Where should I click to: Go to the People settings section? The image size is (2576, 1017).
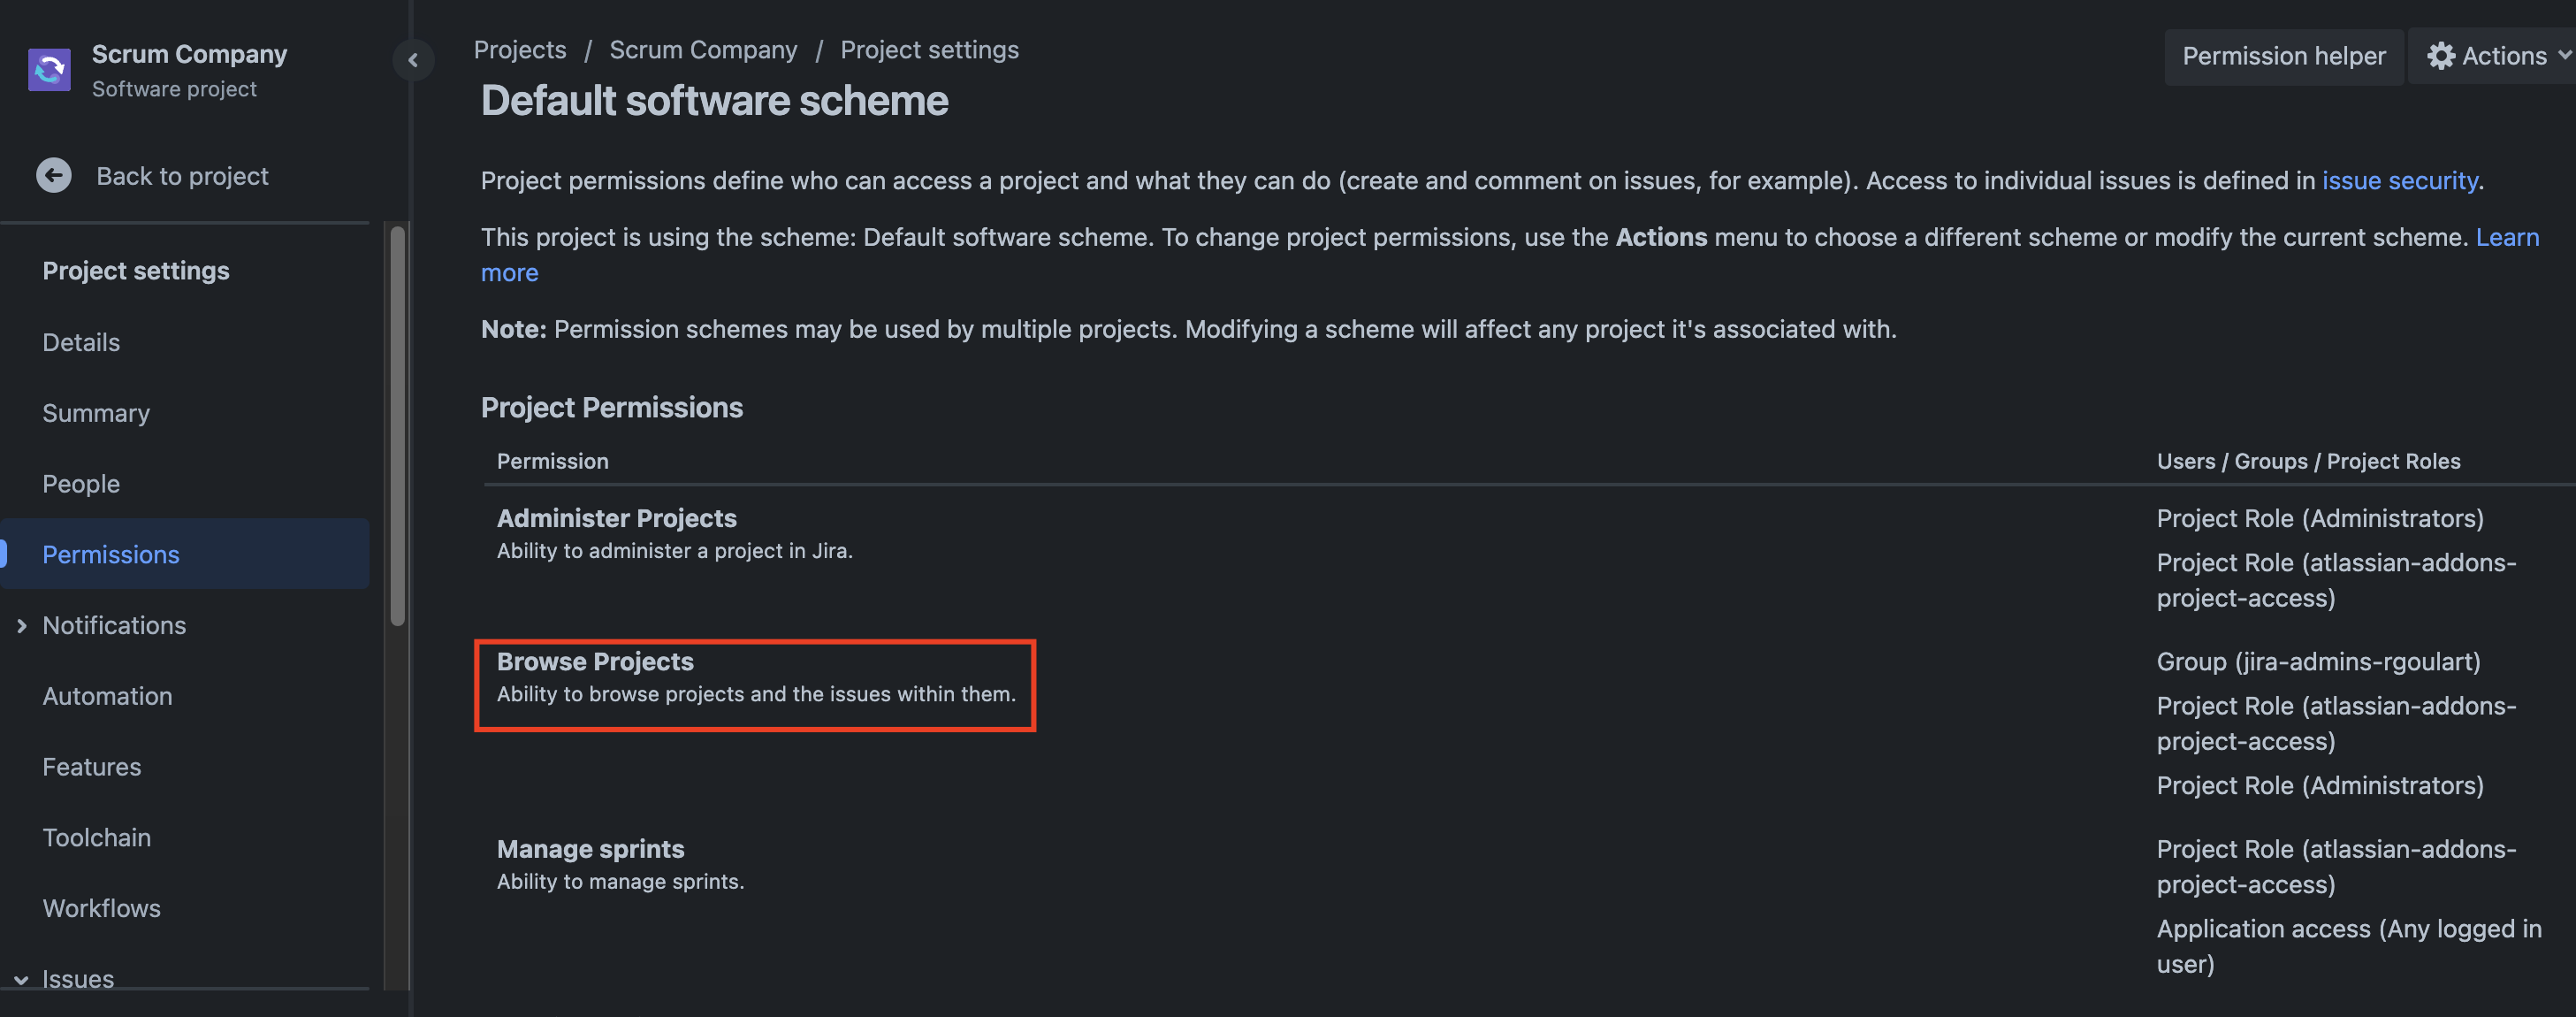click(x=80, y=483)
